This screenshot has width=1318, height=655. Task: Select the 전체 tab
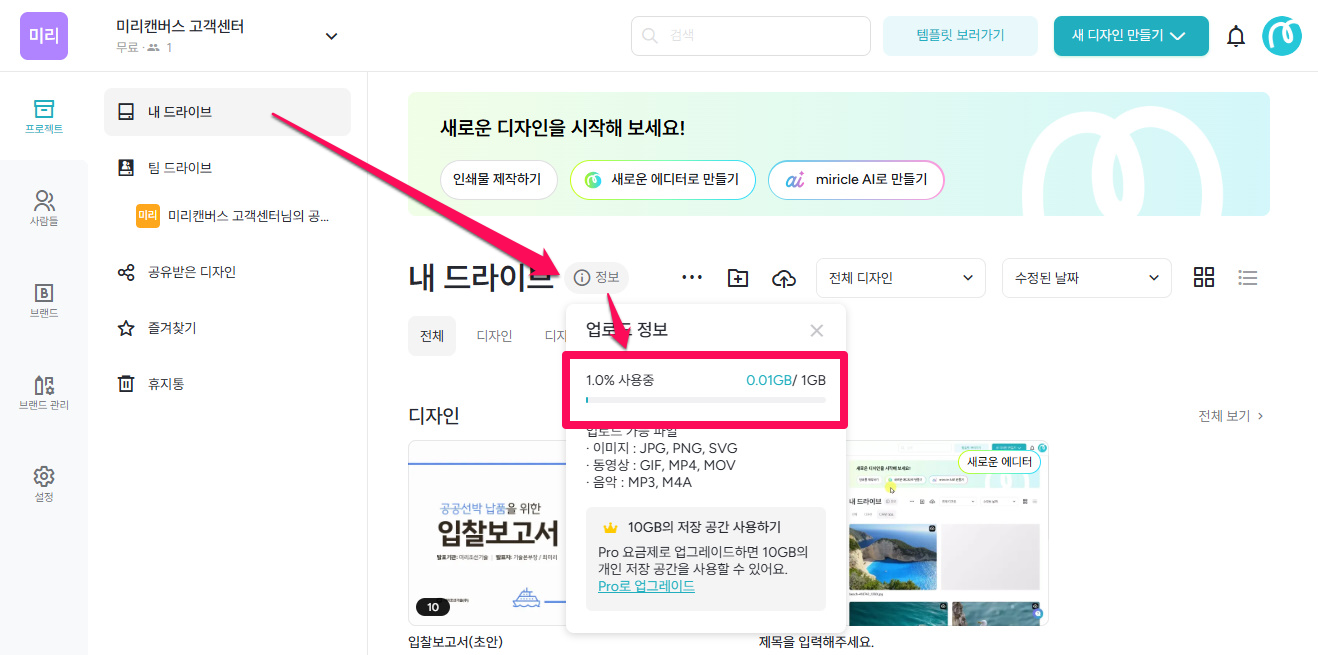pos(432,336)
